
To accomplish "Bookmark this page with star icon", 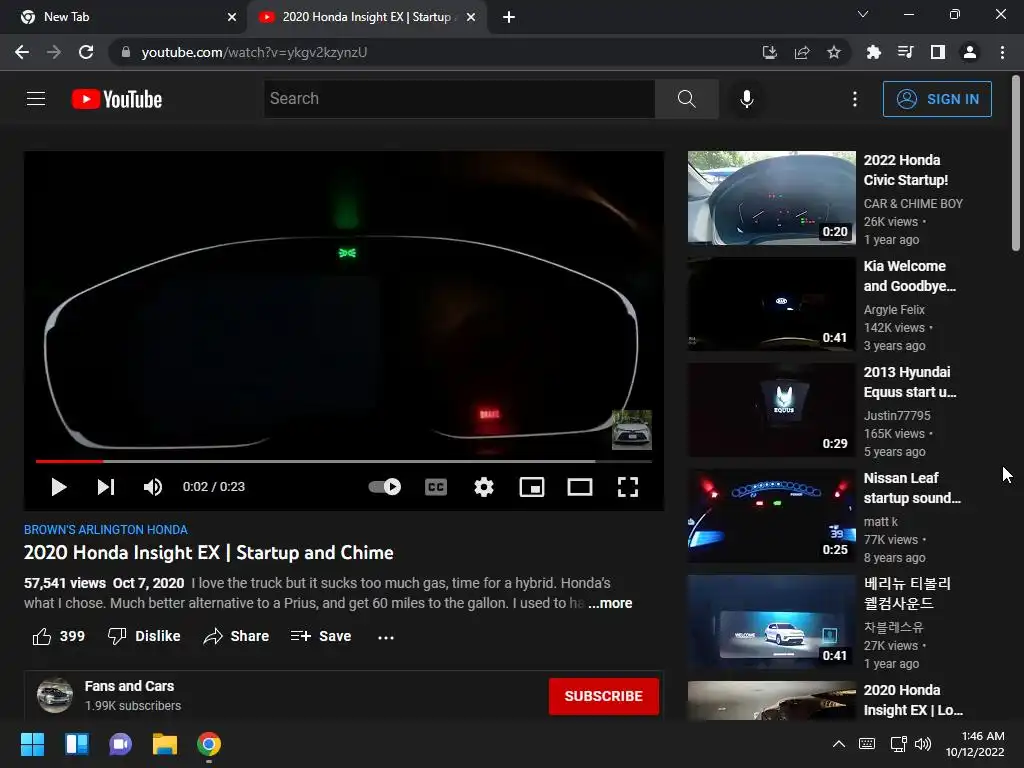I will (x=834, y=52).
